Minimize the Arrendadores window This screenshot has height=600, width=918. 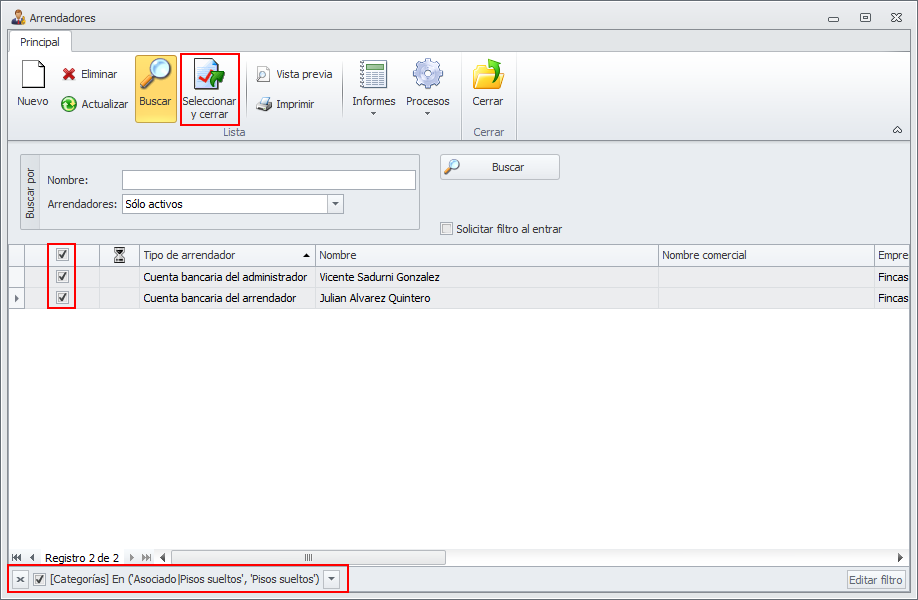[x=833, y=18]
